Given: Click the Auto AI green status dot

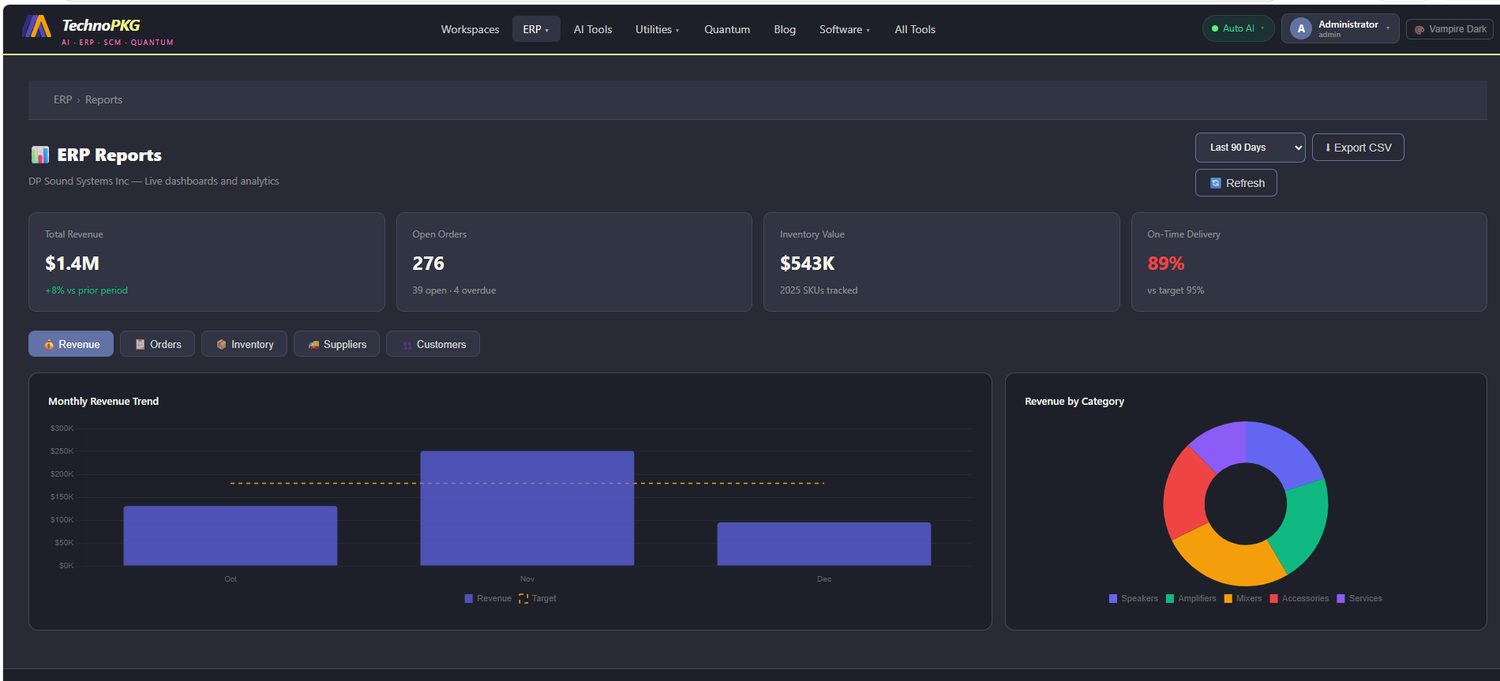Looking at the screenshot, I should point(1214,29).
